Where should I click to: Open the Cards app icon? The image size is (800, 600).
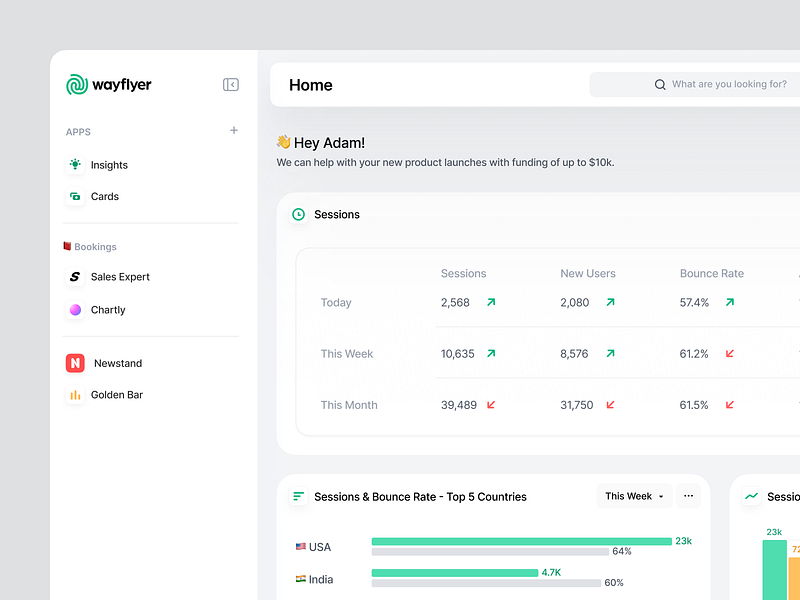[75, 196]
